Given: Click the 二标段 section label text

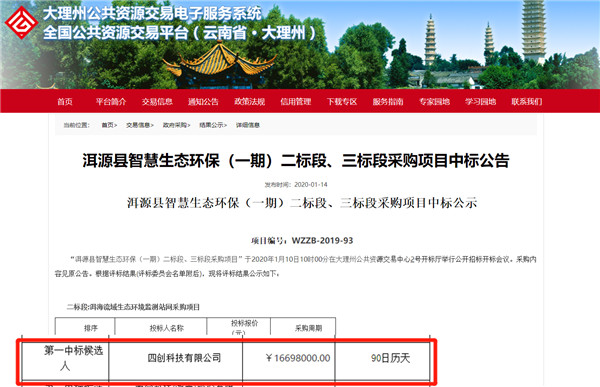Looking at the screenshot, I should 133,307.
